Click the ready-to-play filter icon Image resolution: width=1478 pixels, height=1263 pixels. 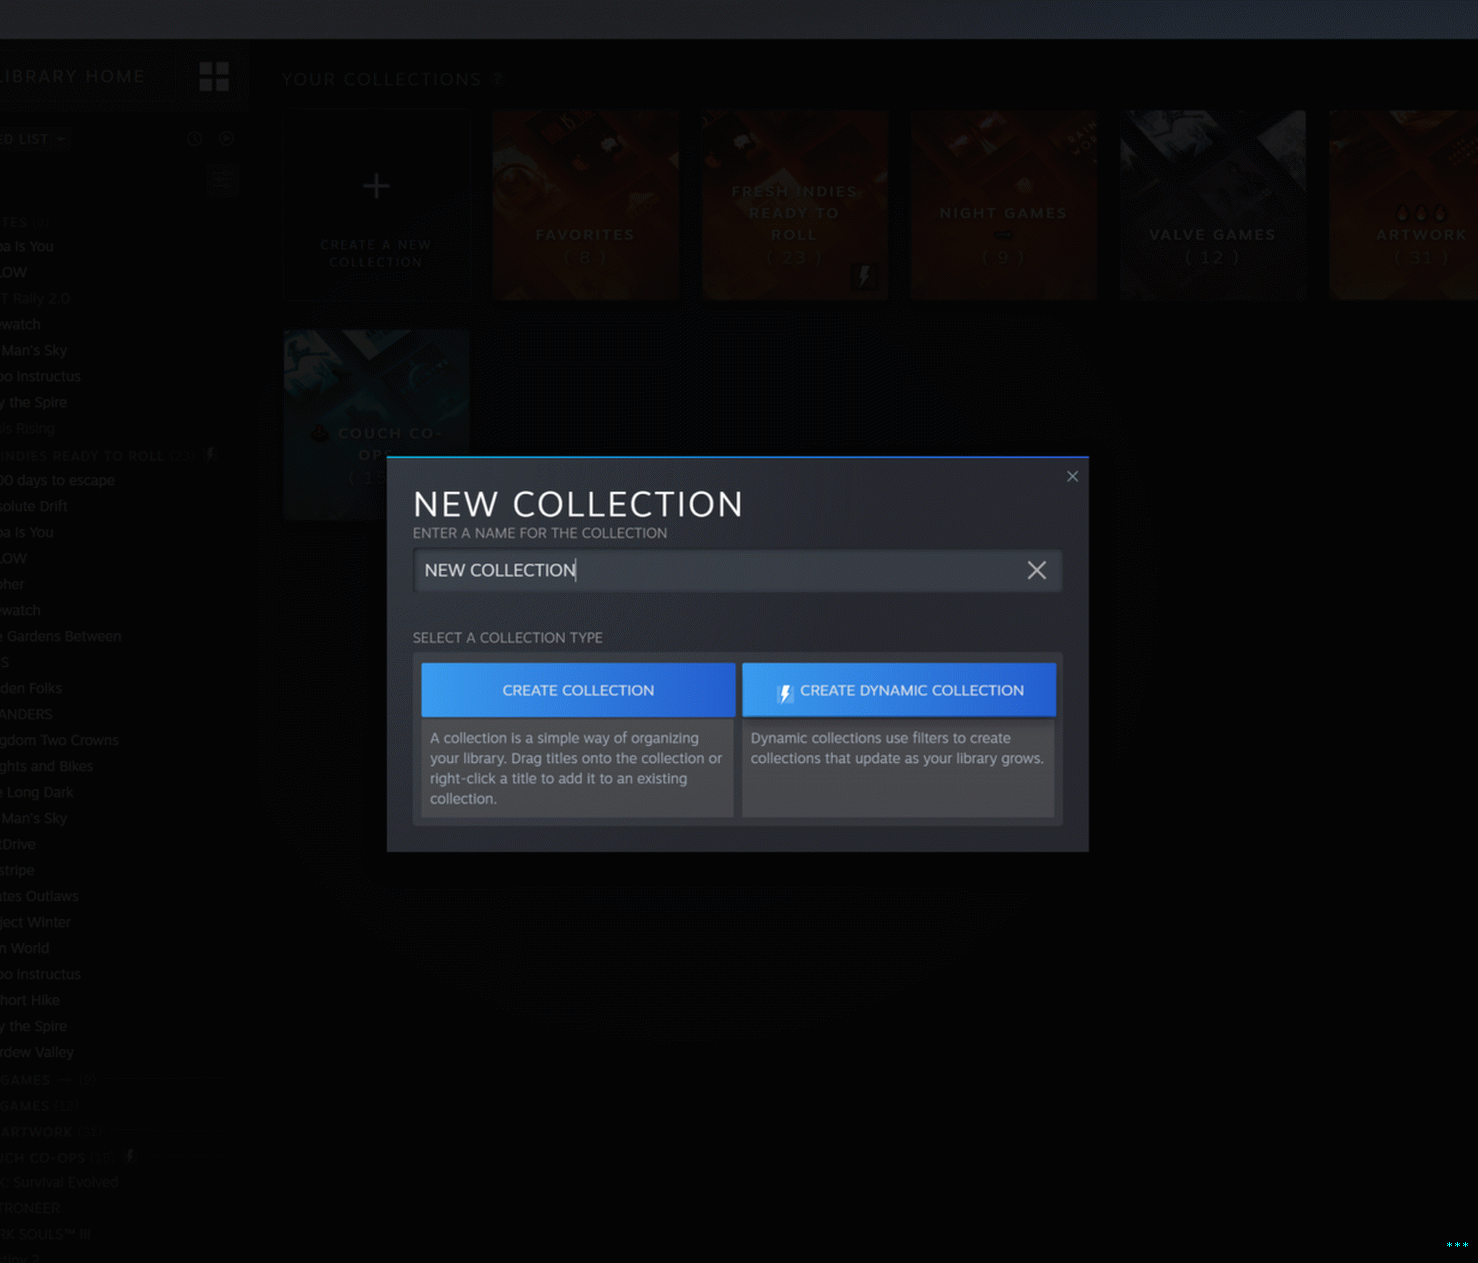tap(227, 139)
